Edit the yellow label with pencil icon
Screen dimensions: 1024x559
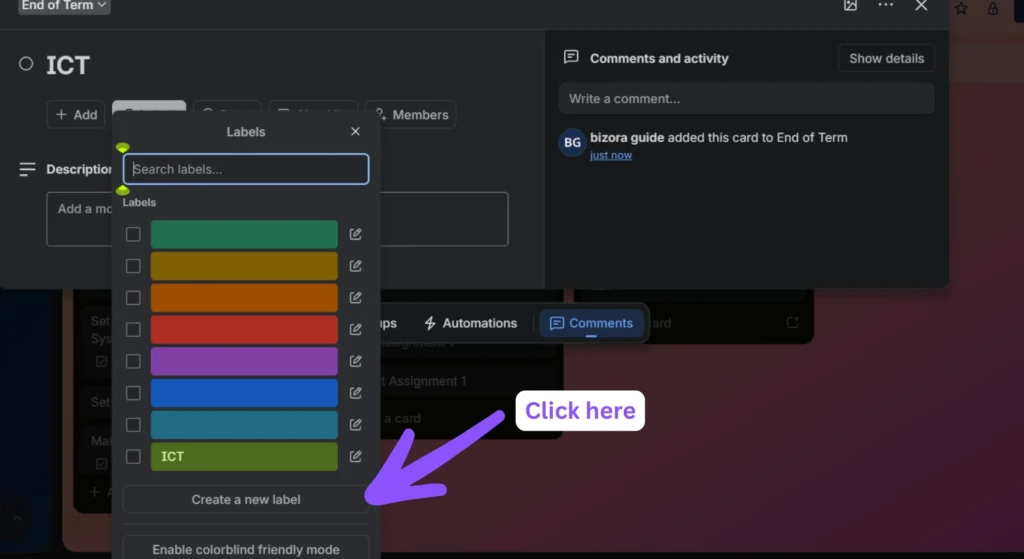[355, 266]
